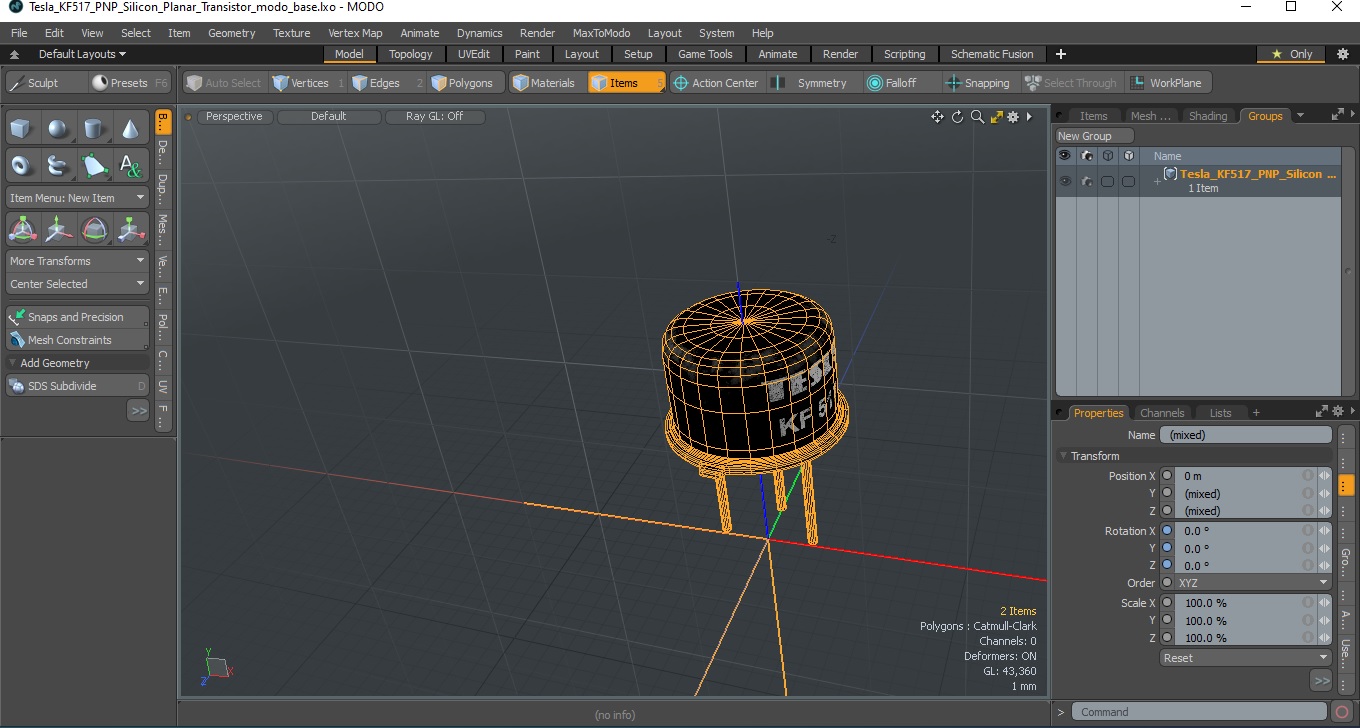This screenshot has width=1360, height=728.
Task: Click the viewport zoom magnifier icon
Action: (977, 117)
